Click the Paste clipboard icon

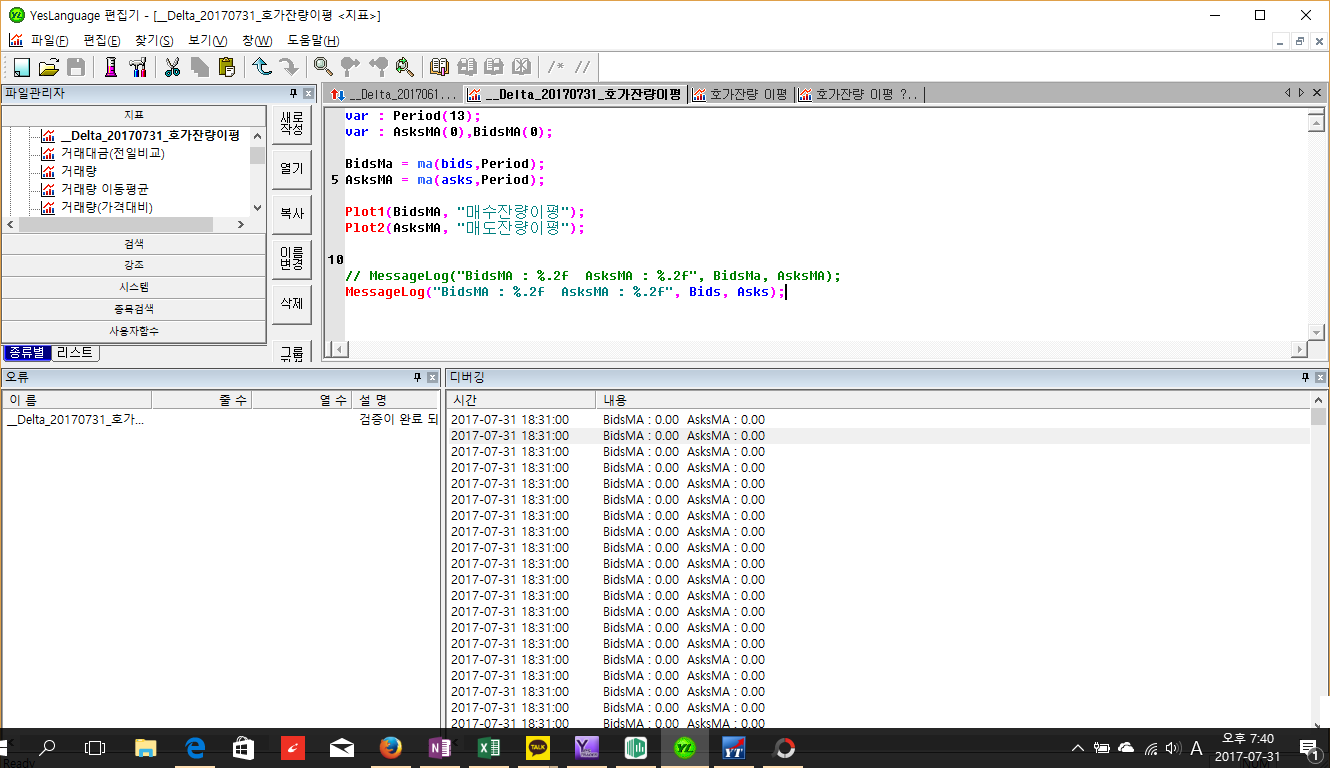[226, 67]
